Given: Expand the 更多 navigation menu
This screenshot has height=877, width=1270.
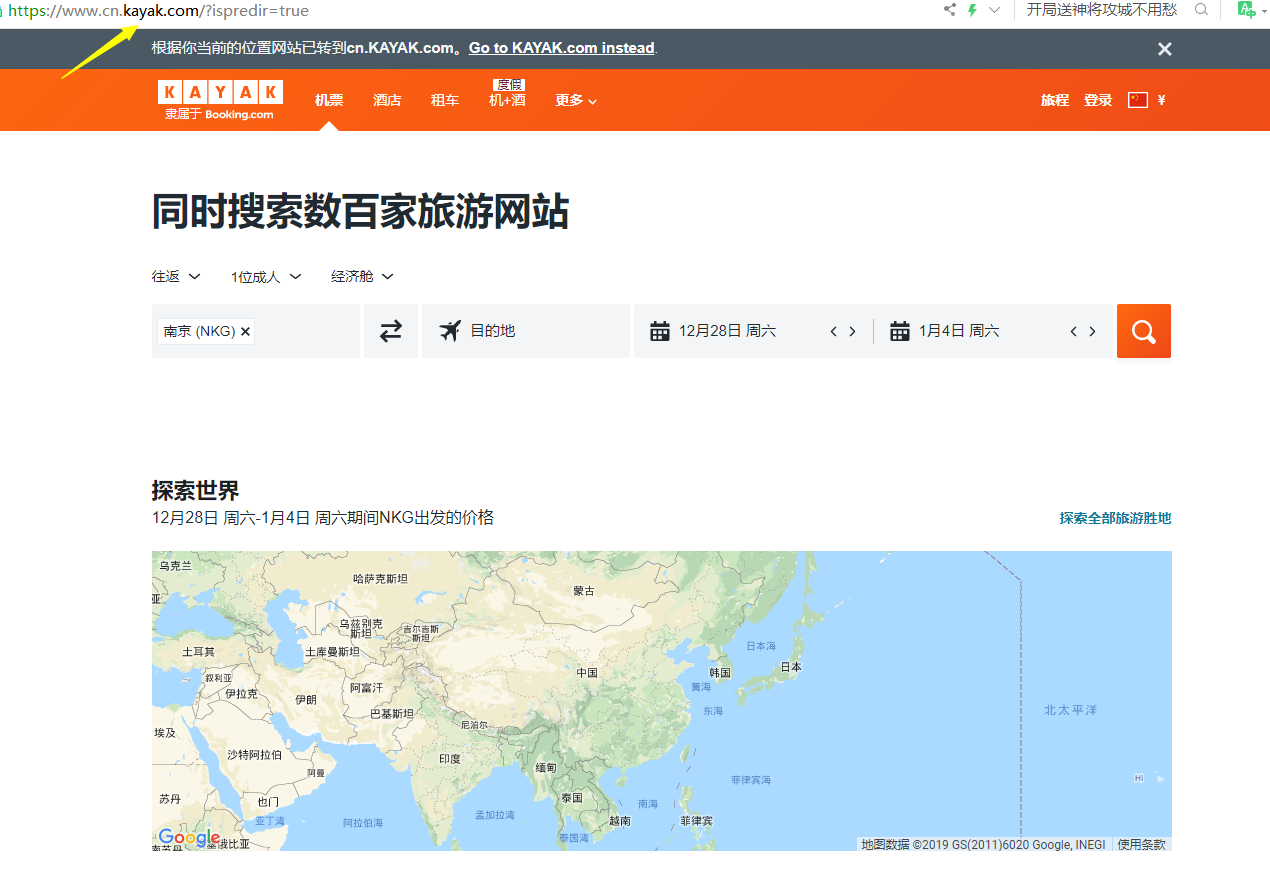Looking at the screenshot, I should (x=576, y=100).
